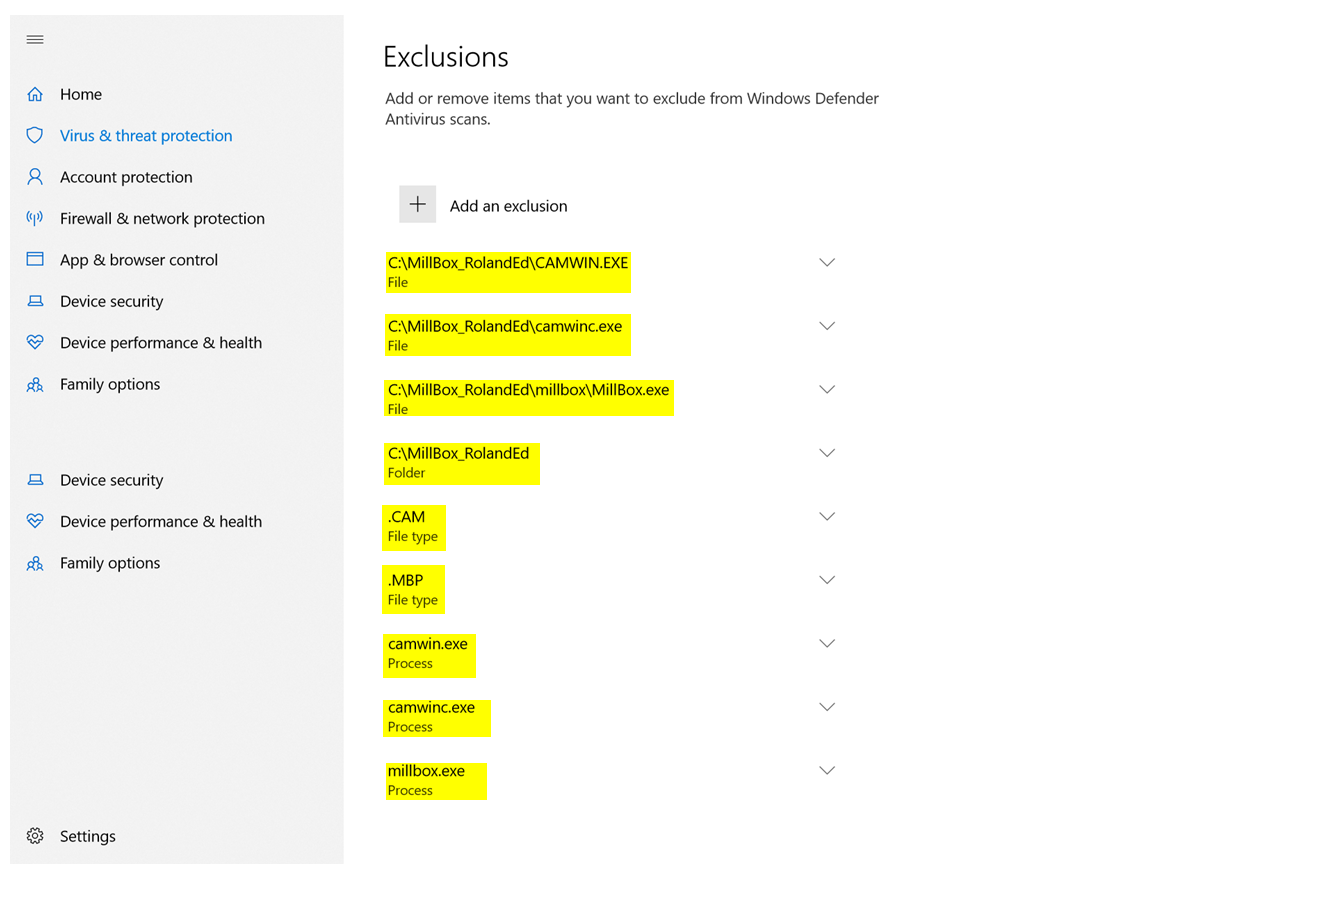Select the camwin.exe process entry text
The height and width of the screenshot is (922, 1335).
[x=427, y=643]
